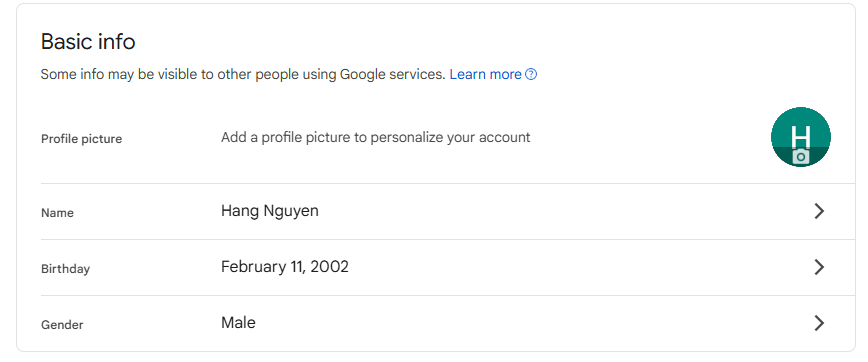Click the Hang Nguyen name value
Screen dimensions: 868x362
coord(270,211)
